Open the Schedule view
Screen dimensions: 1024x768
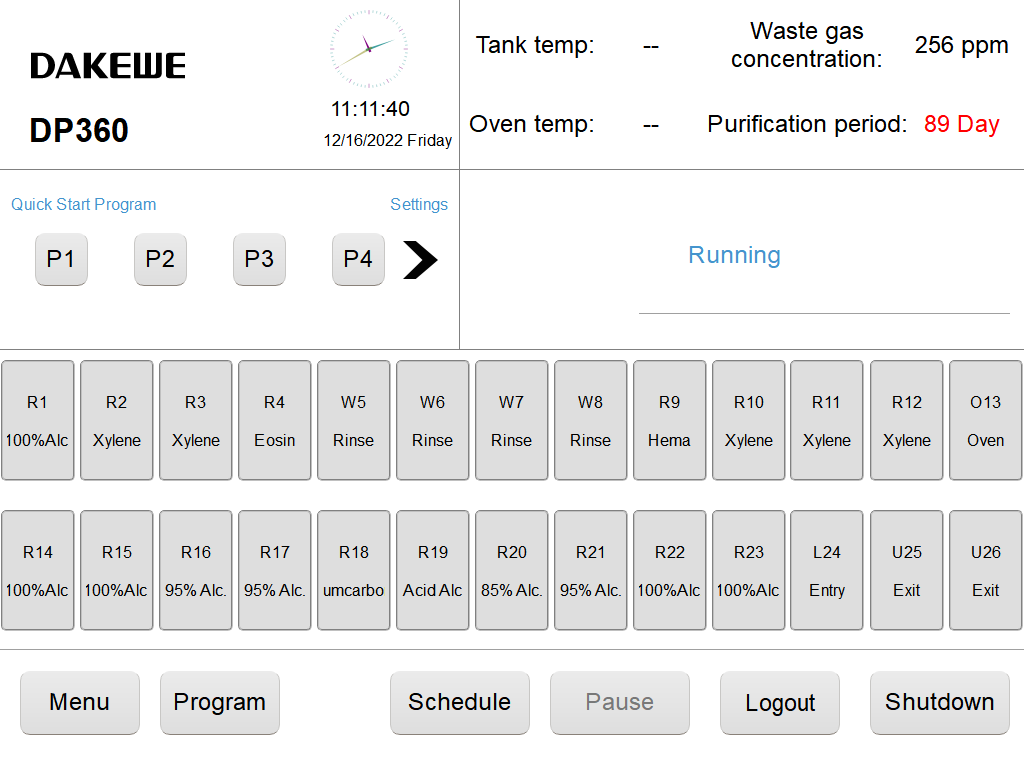(x=459, y=702)
